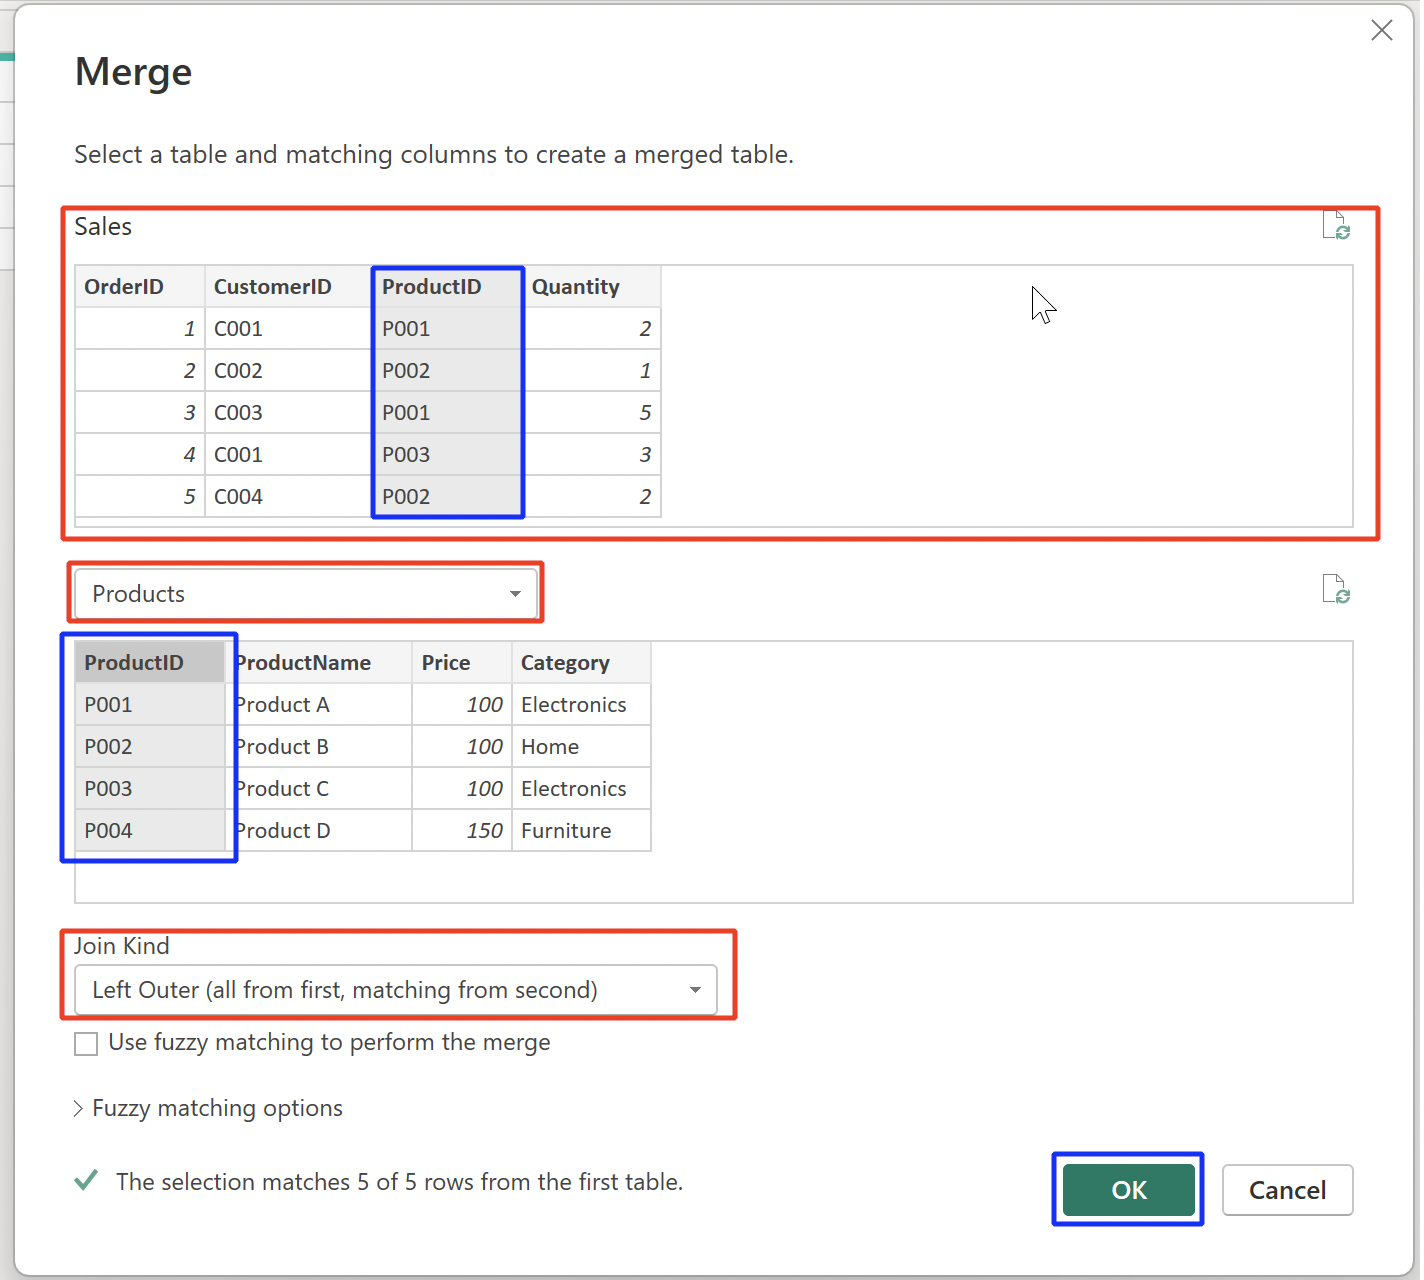
Task: Click quantity 5 cell in Sales table
Action: 591,413
